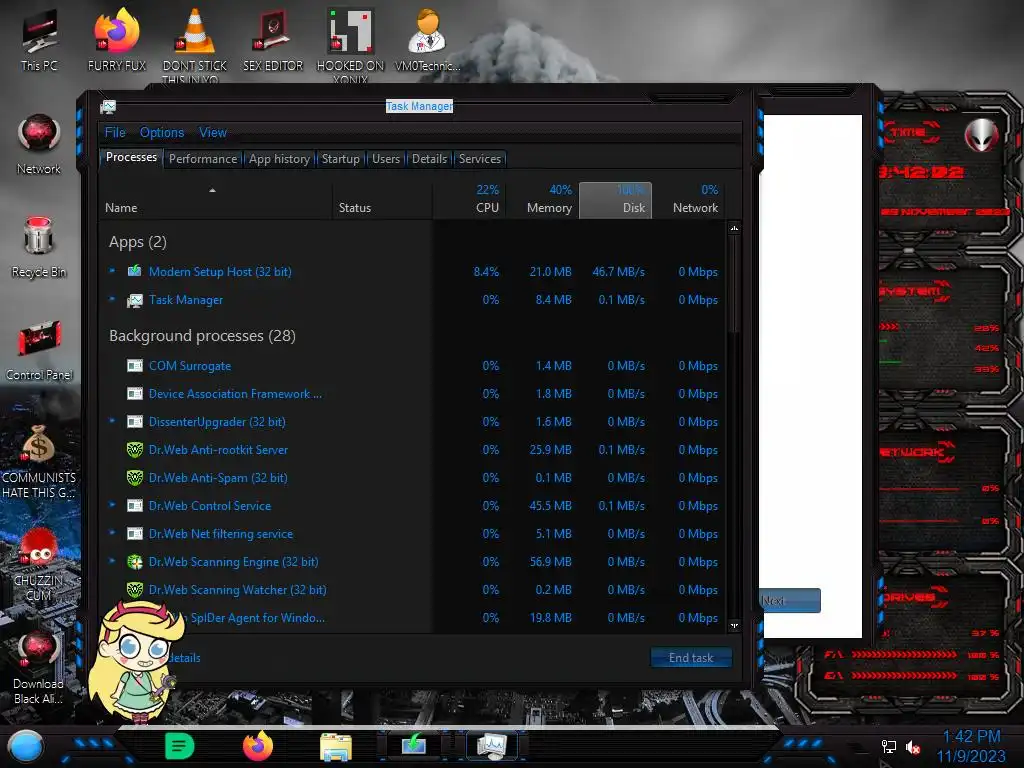This screenshot has width=1024, height=768.
Task: Open the COMMUNISTS HATE THIS money bag icon
Action: [39, 461]
